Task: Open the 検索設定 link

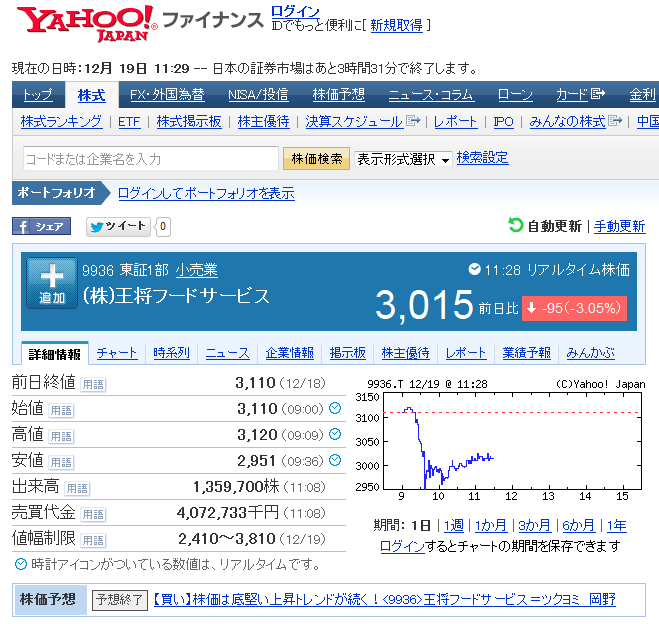Action: pyautogui.click(x=482, y=158)
